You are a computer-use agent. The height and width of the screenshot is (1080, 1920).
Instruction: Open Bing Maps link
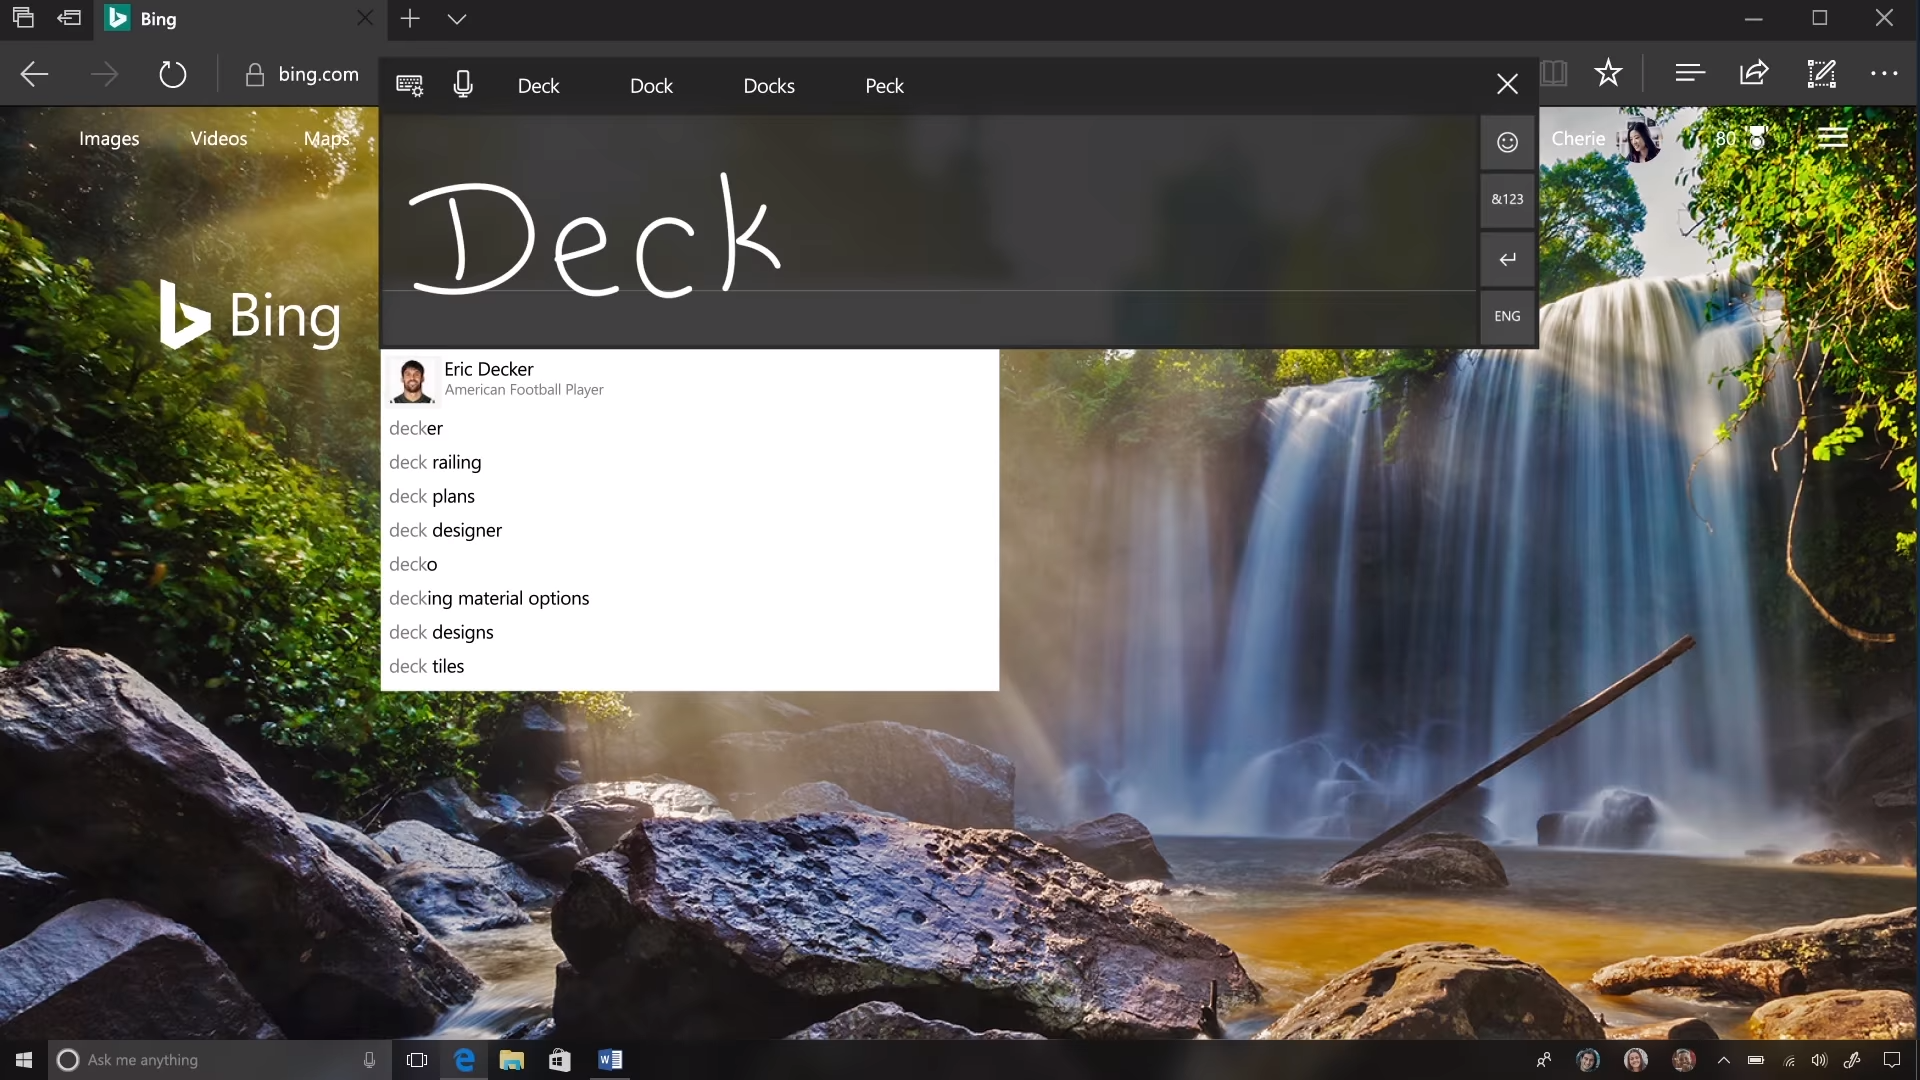[x=327, y=139]
